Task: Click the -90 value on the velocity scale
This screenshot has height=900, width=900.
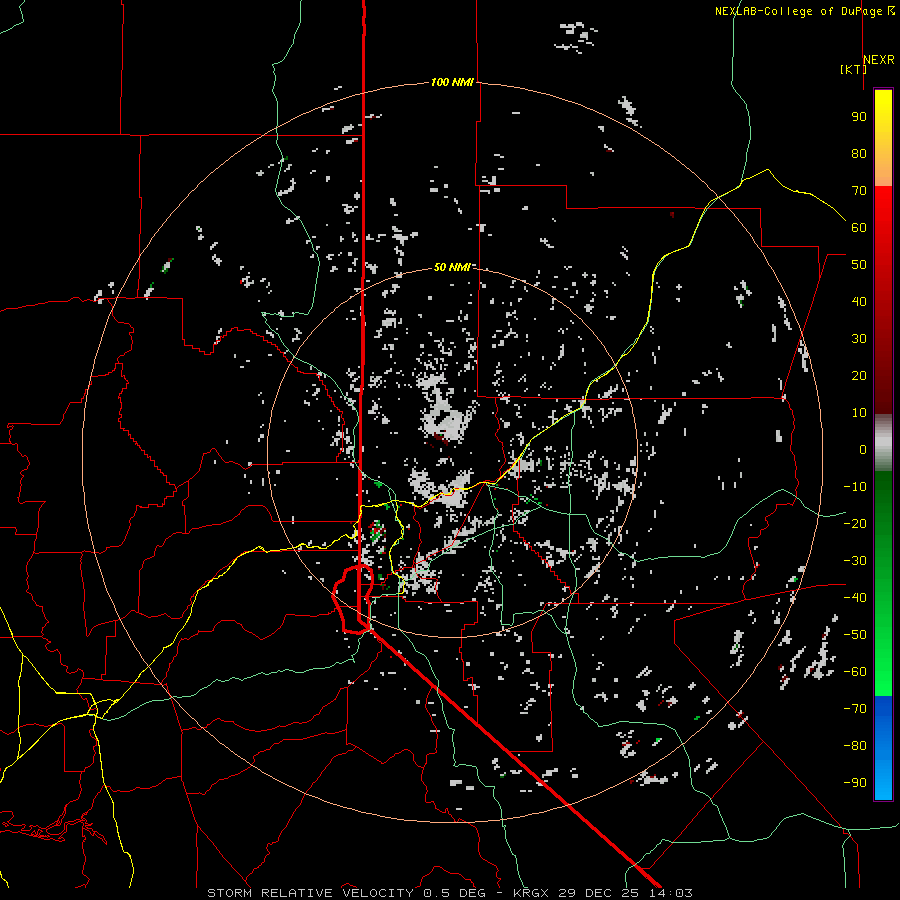Action: pos(855,783)
